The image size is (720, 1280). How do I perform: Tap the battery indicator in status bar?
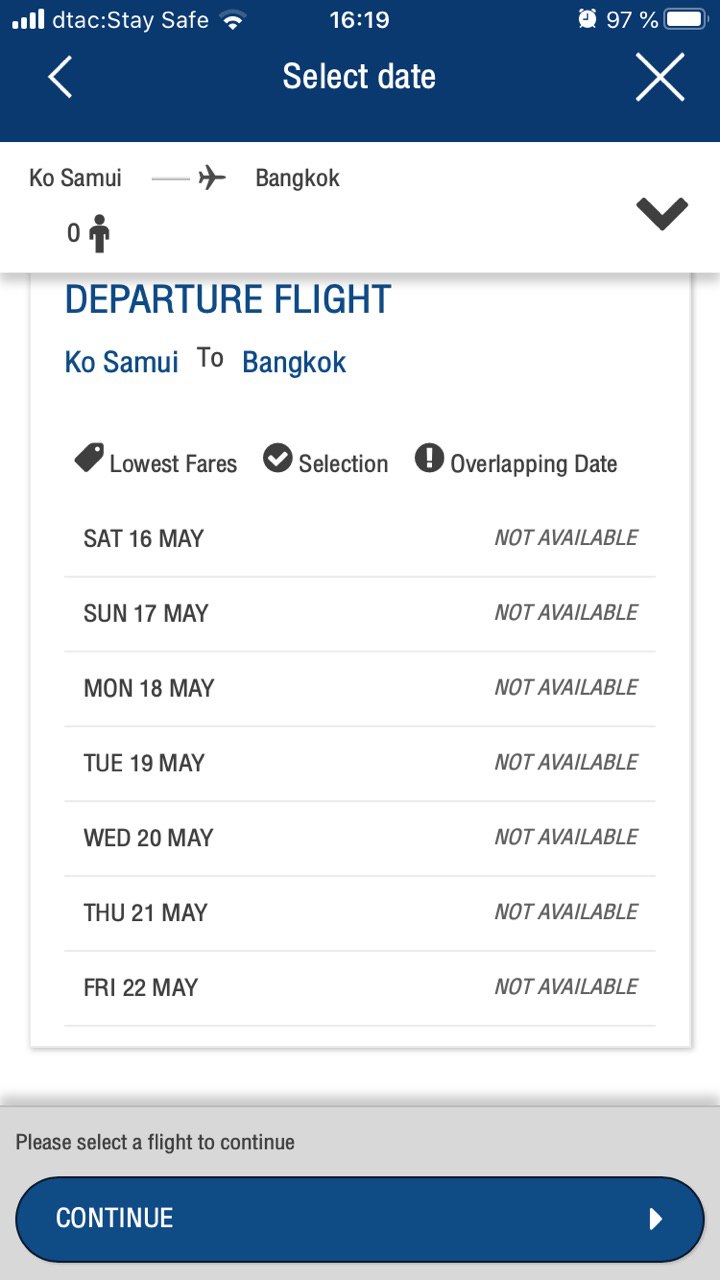click(686, 20)
